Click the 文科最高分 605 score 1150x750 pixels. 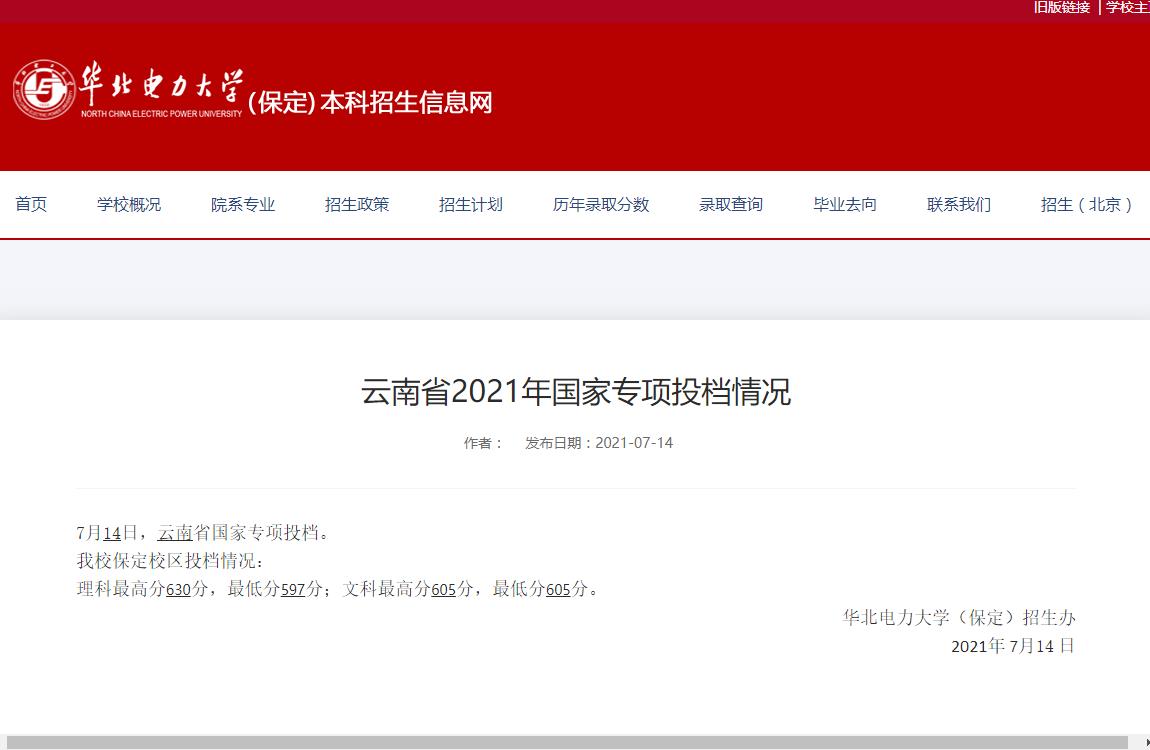pos(444,589)
